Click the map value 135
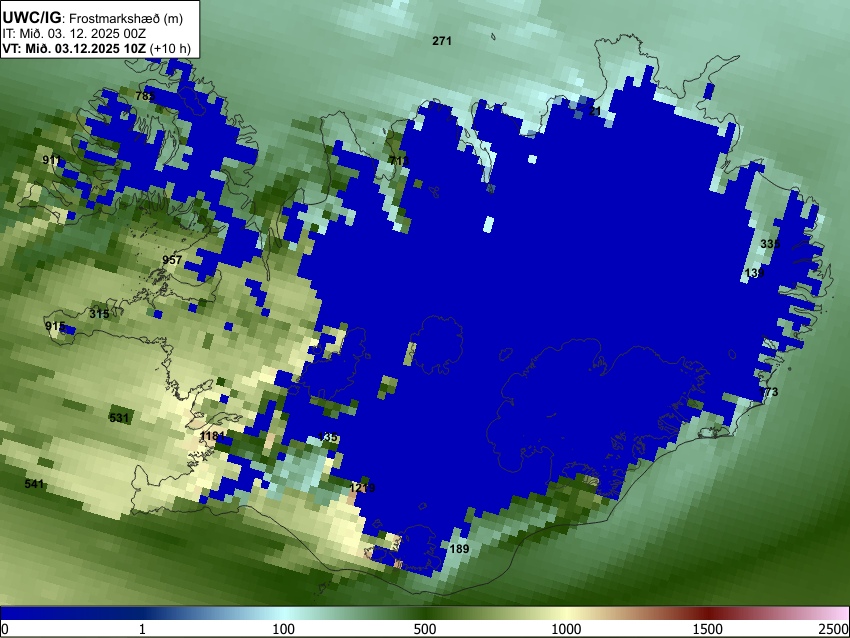The height and width of the screenshot is (638, 850). pyautogui.click(x=328, y=437)
